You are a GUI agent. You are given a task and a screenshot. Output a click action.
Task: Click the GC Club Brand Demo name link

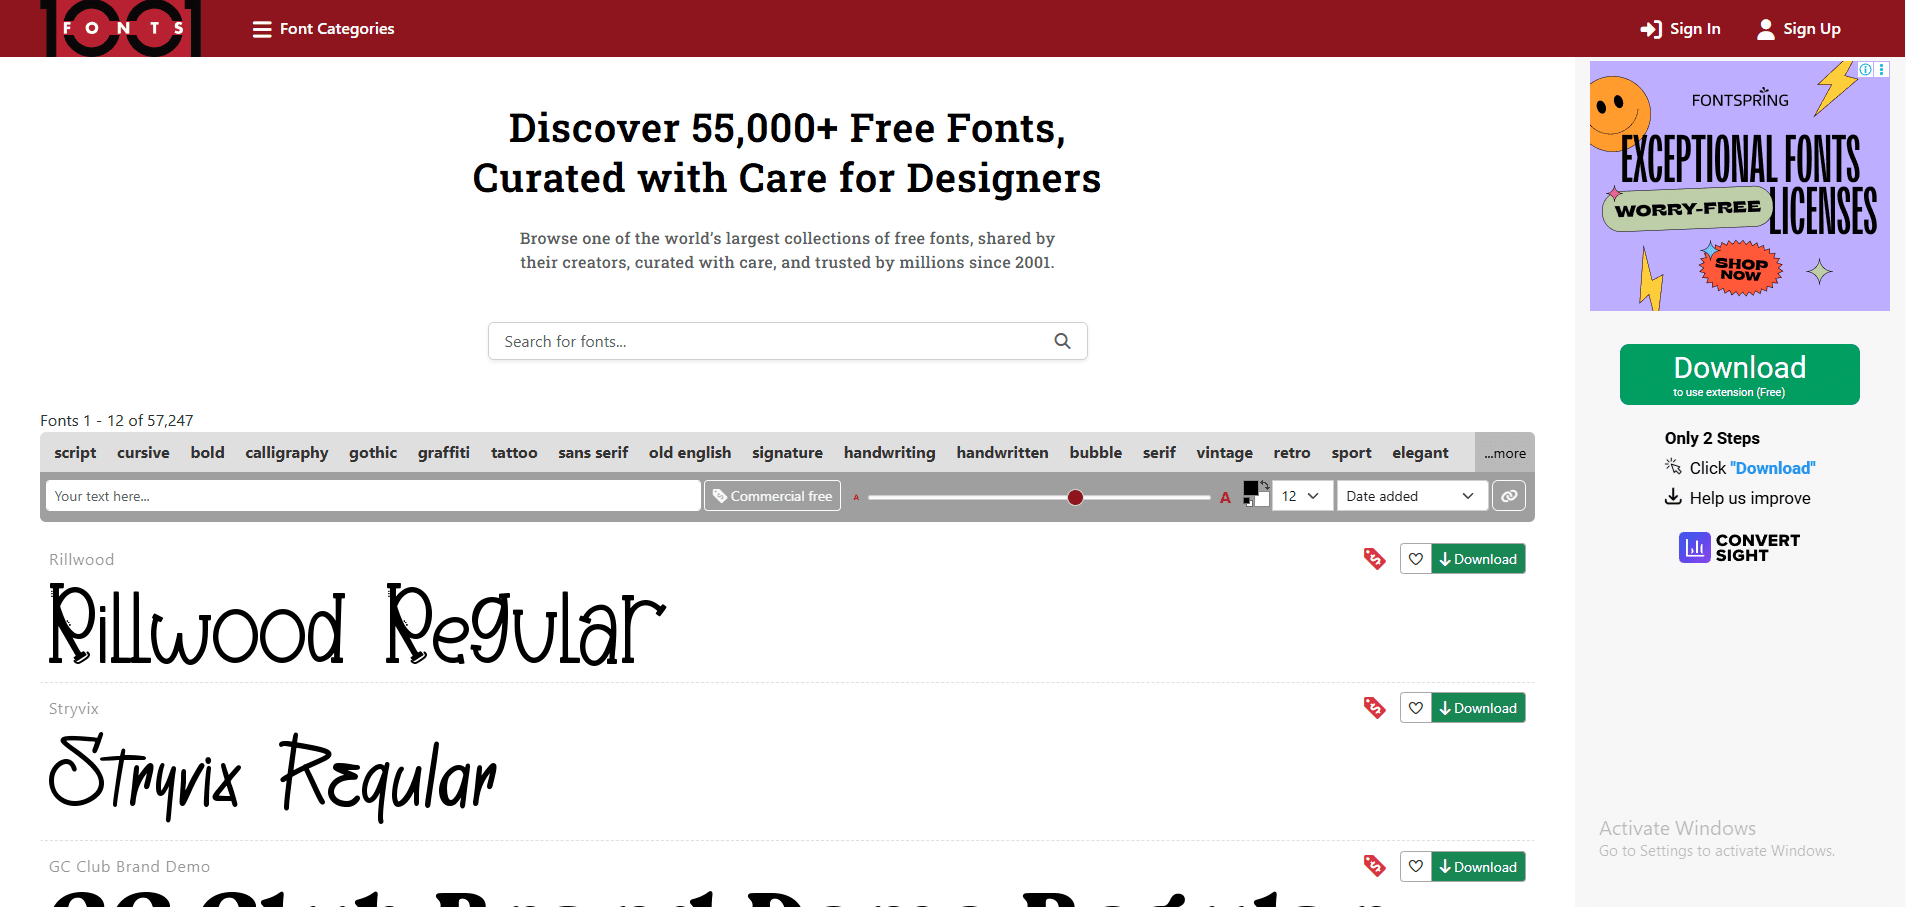point(130,866)
